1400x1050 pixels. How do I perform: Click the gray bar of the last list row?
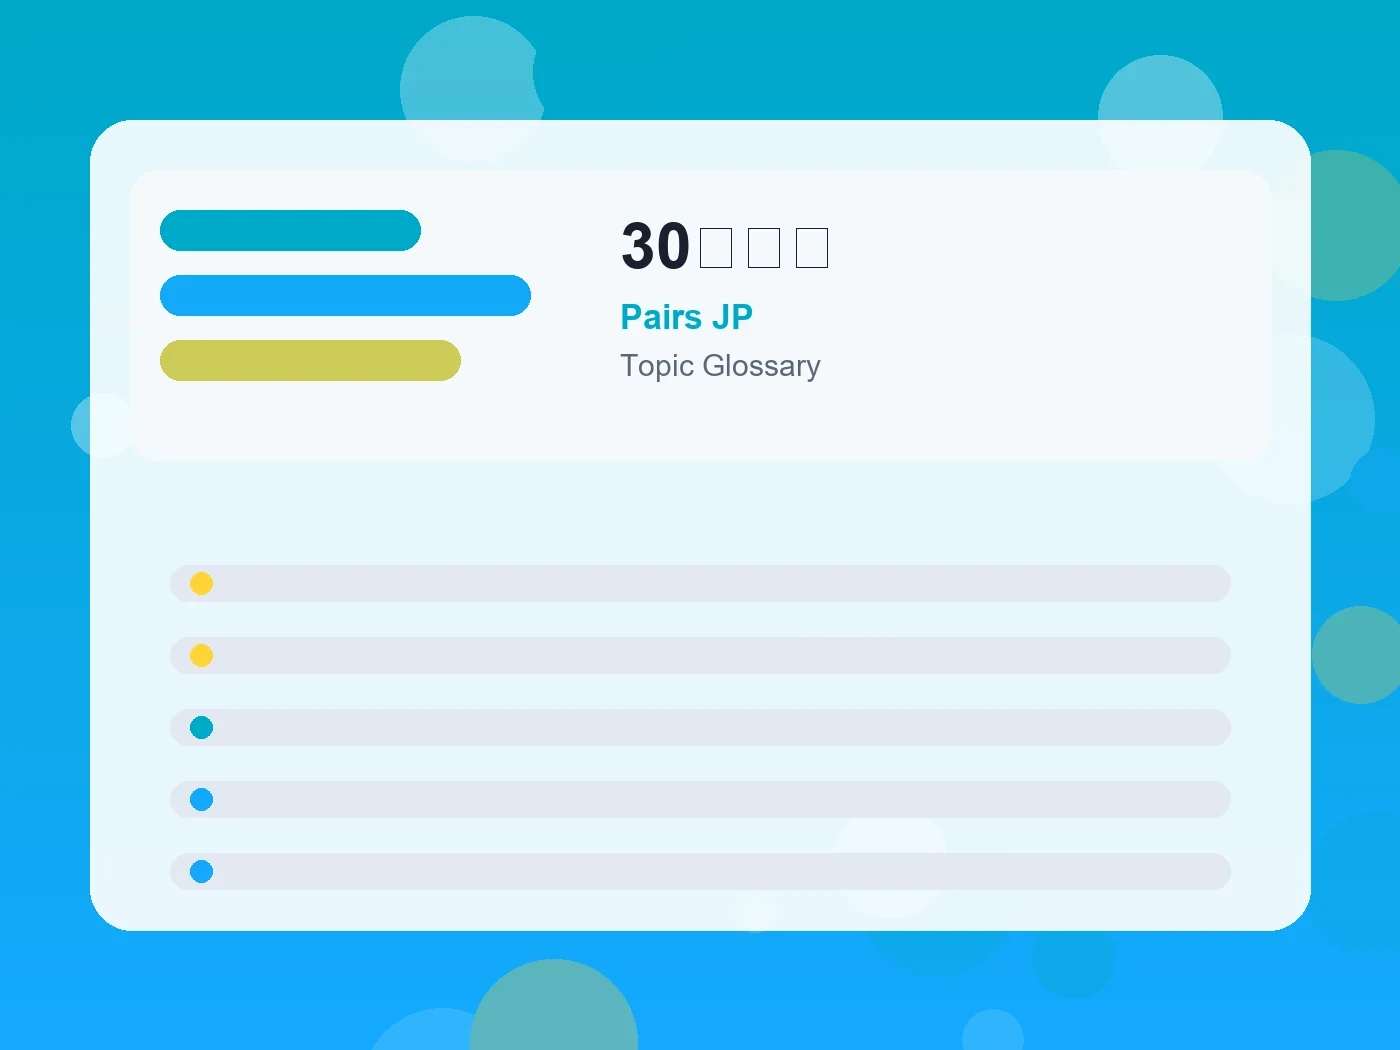700,871
